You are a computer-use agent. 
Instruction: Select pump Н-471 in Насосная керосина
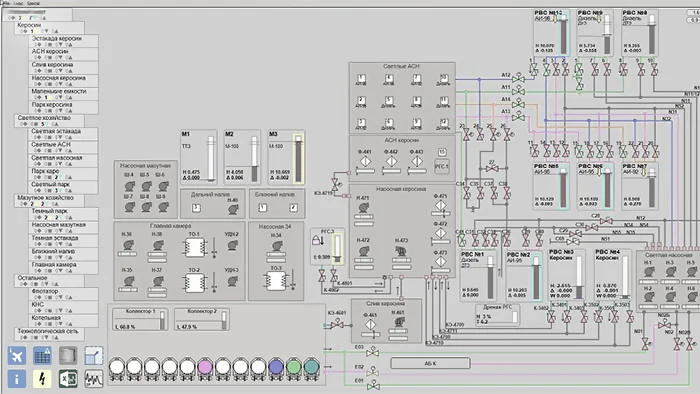click(363, 207)
